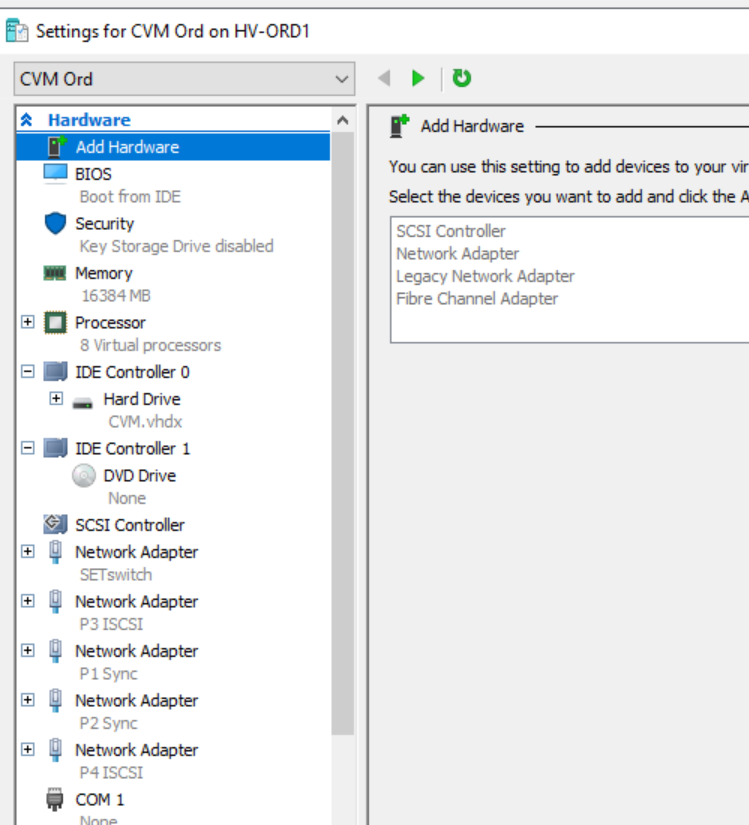749x825 pixels.
Task: Click the COM 1 port icon
Action: coord(55,799)
